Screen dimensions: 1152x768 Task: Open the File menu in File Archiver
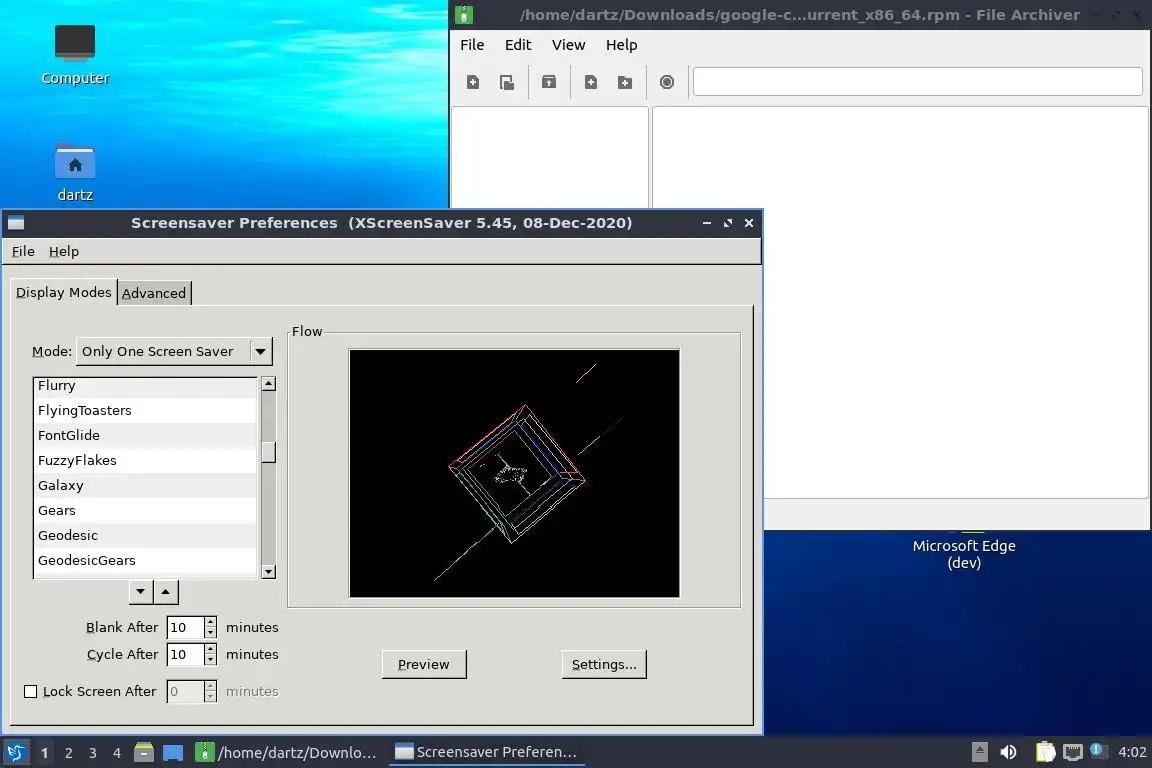click(x=472, y=45)
